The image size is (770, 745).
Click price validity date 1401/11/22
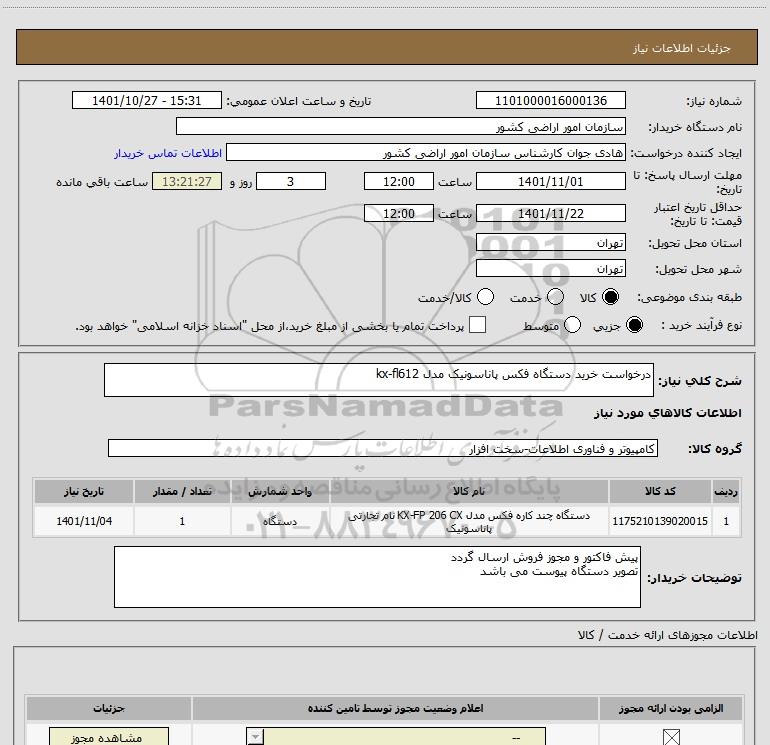tap(550, 213)
